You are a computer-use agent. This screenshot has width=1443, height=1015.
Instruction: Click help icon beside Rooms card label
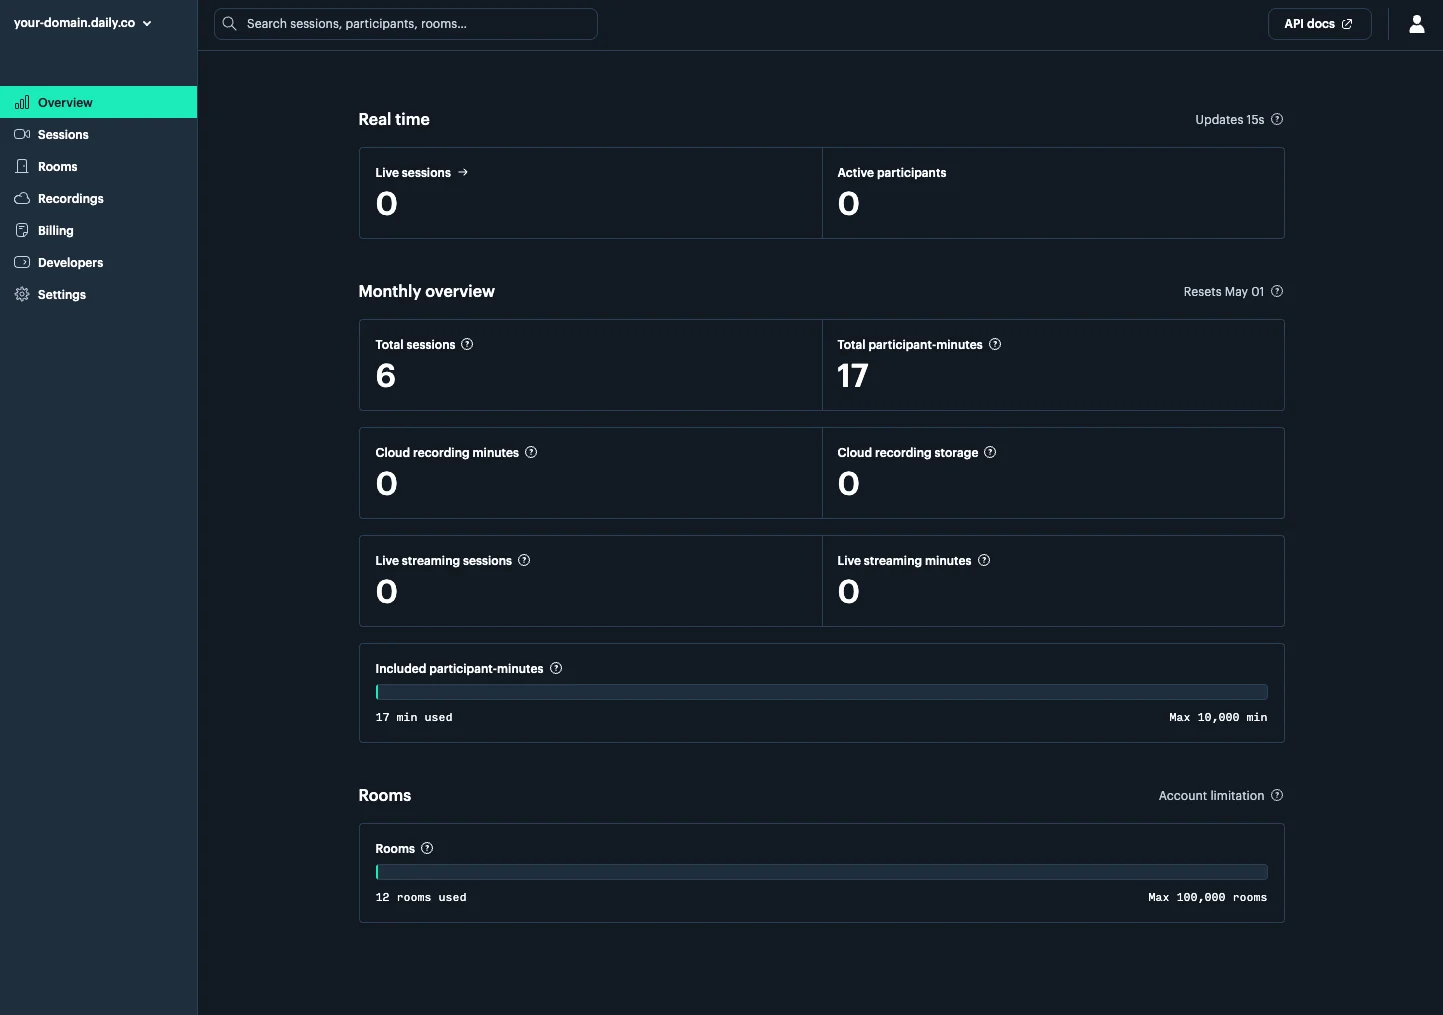(x=427, y=848)
